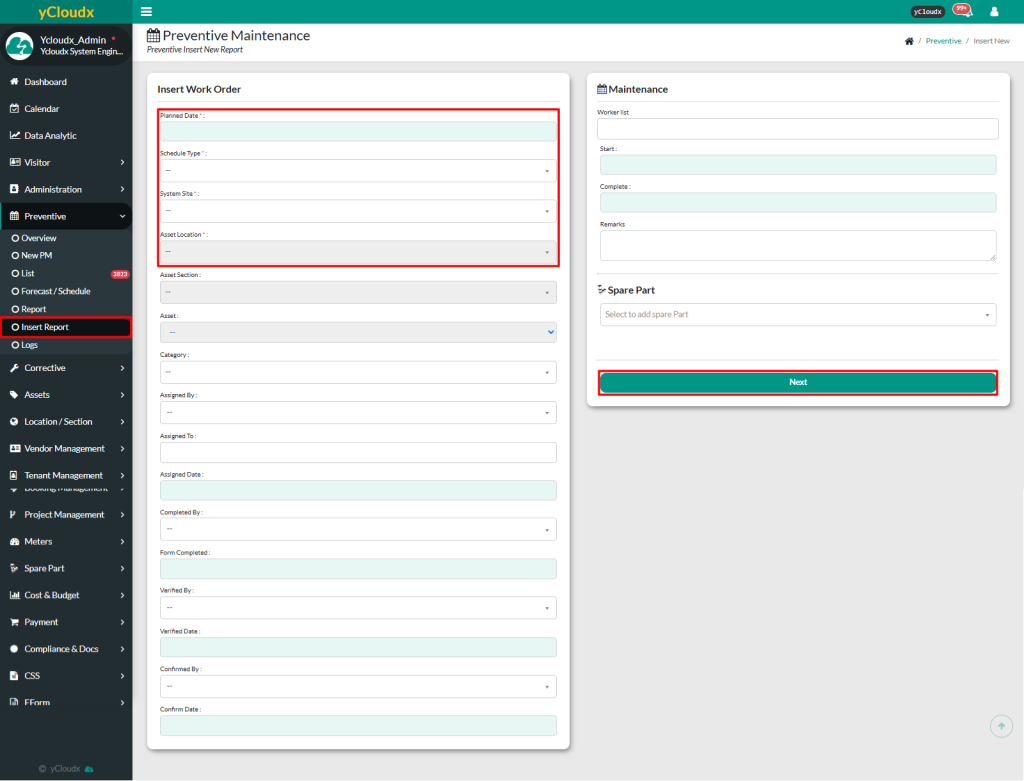Image resolution: width=1024 pixels, height=781 pixels.
Task: Select the Overview radio item under Preventive
Action: click(38, 238)
